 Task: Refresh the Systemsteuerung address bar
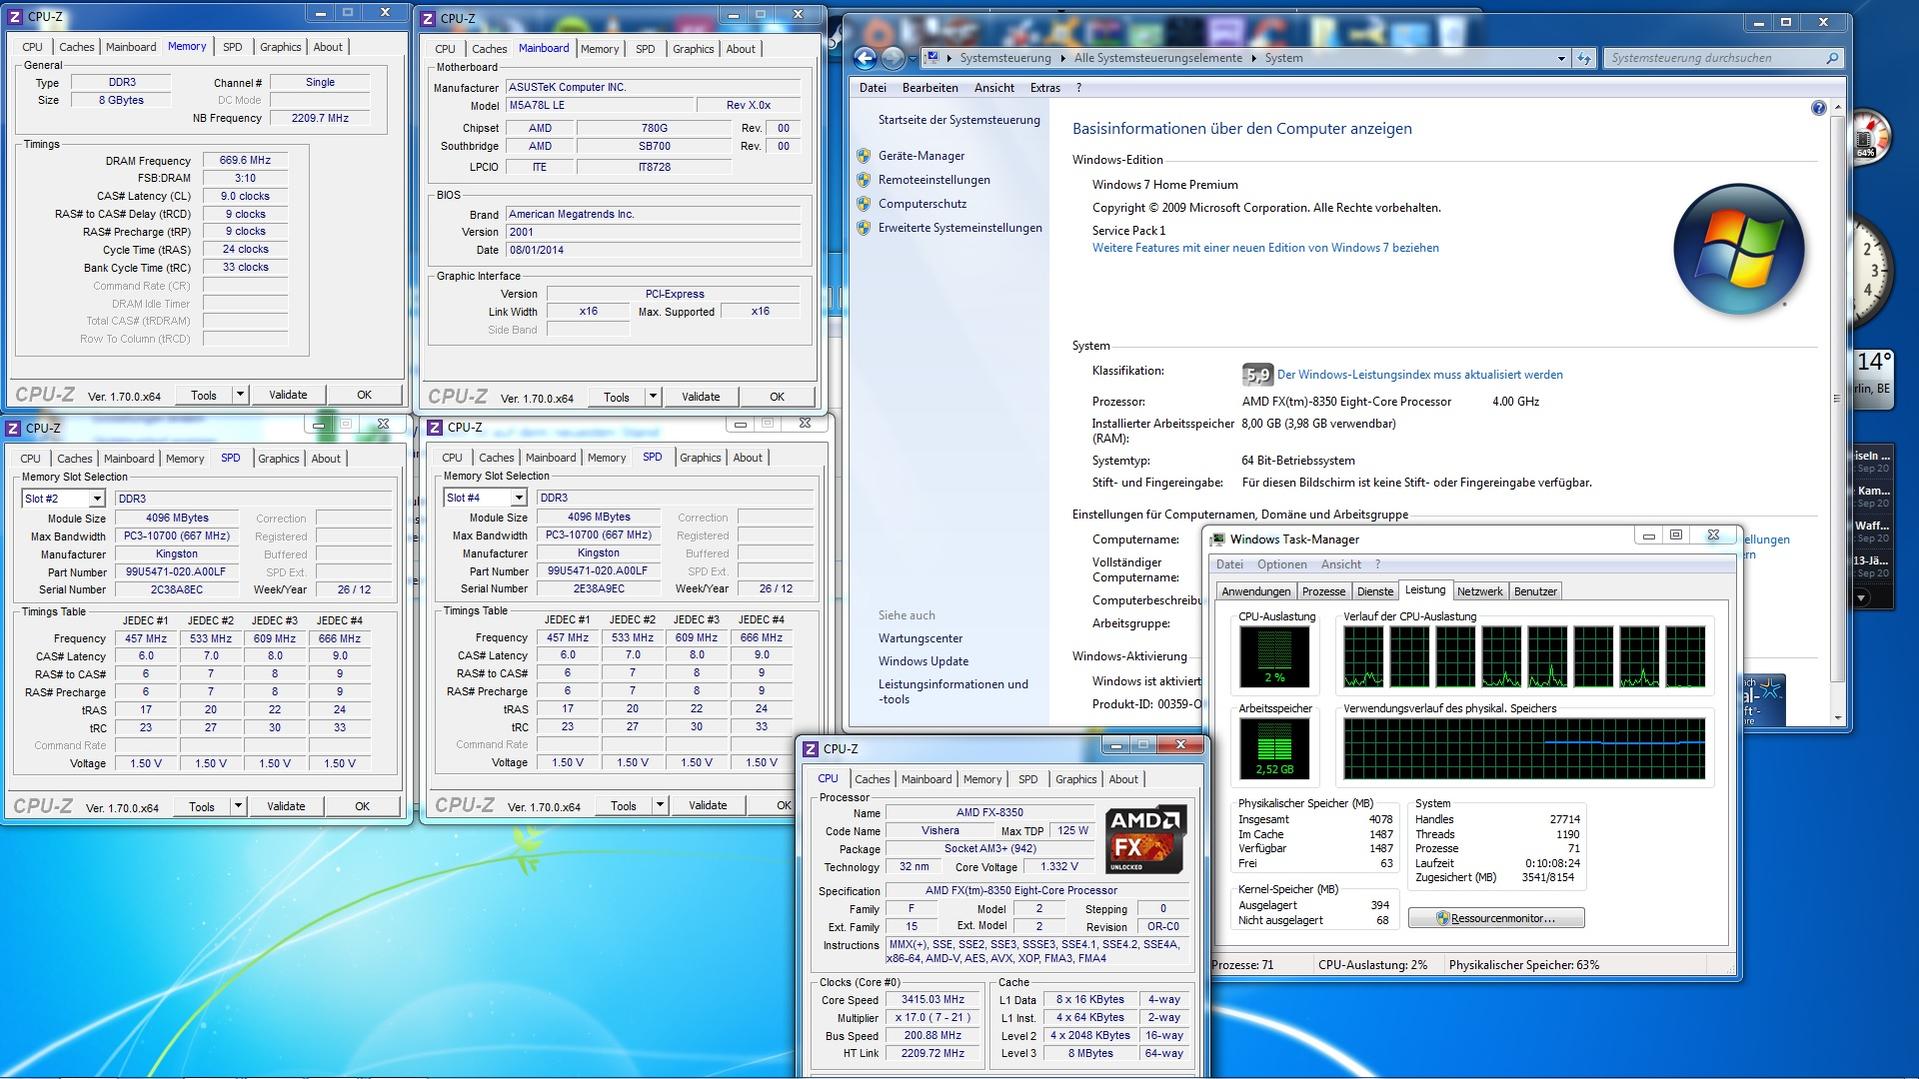(1584, 58)
